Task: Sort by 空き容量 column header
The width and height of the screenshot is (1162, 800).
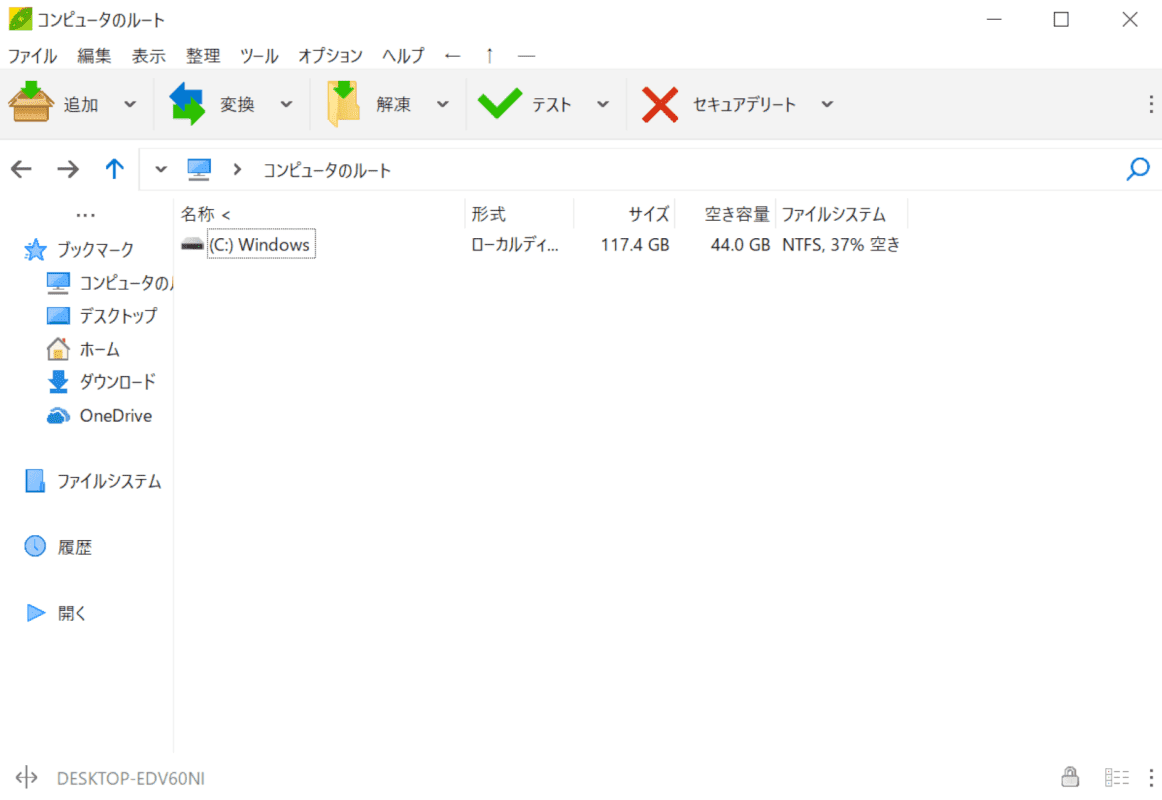Action: 726,215
